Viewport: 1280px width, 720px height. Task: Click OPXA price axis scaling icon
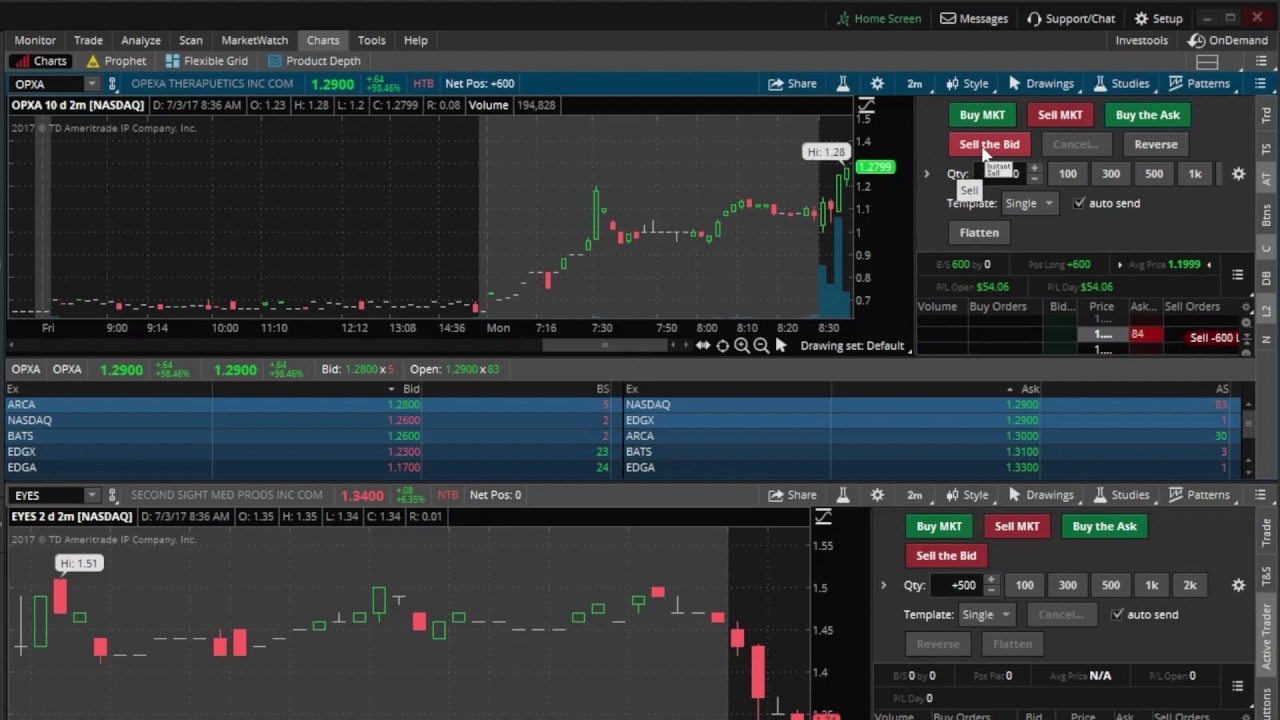click(x=866, y=106)
